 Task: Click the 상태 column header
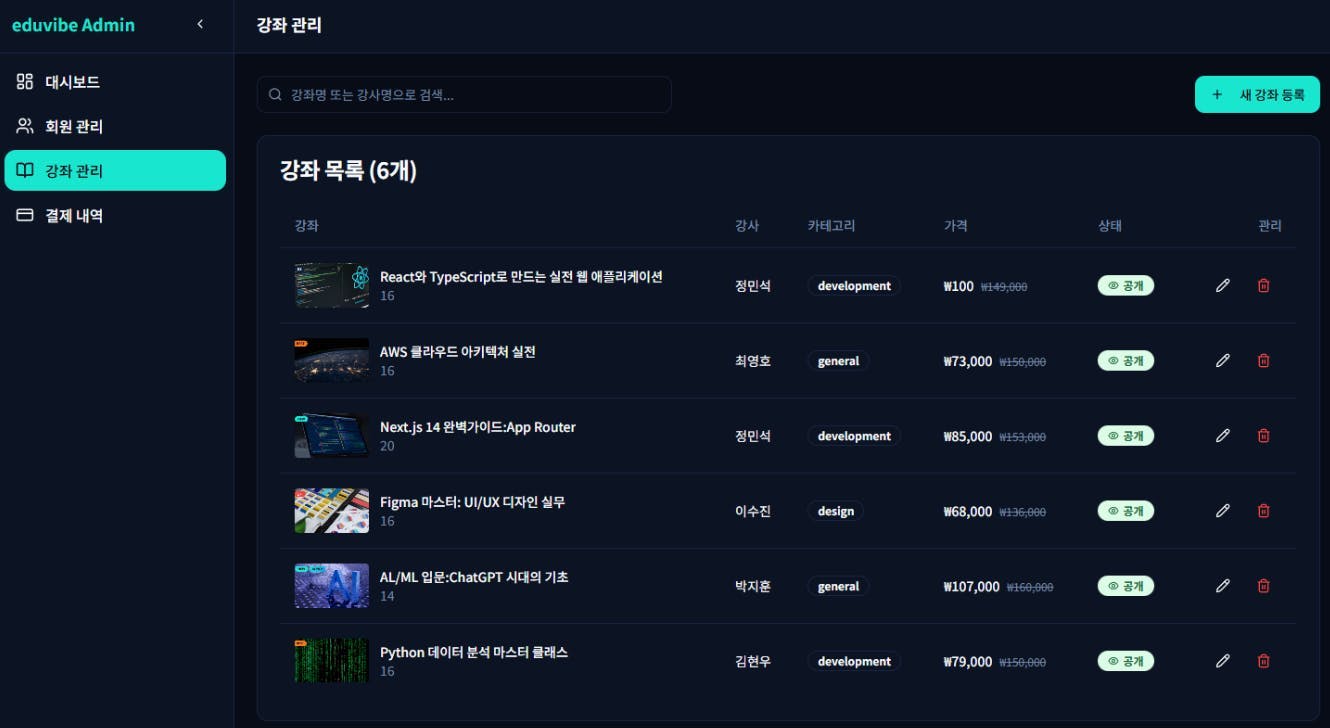coord(1110,225)
